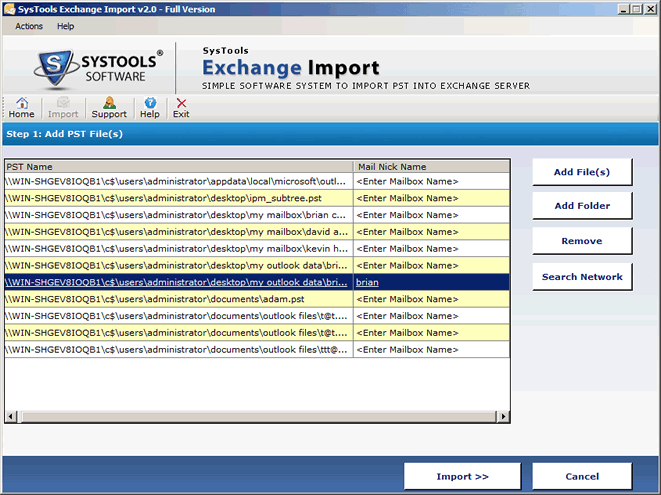Click the Add Folder button
Image resolution: width=661 pixels, height=495 pixels.
pos(582,206)
